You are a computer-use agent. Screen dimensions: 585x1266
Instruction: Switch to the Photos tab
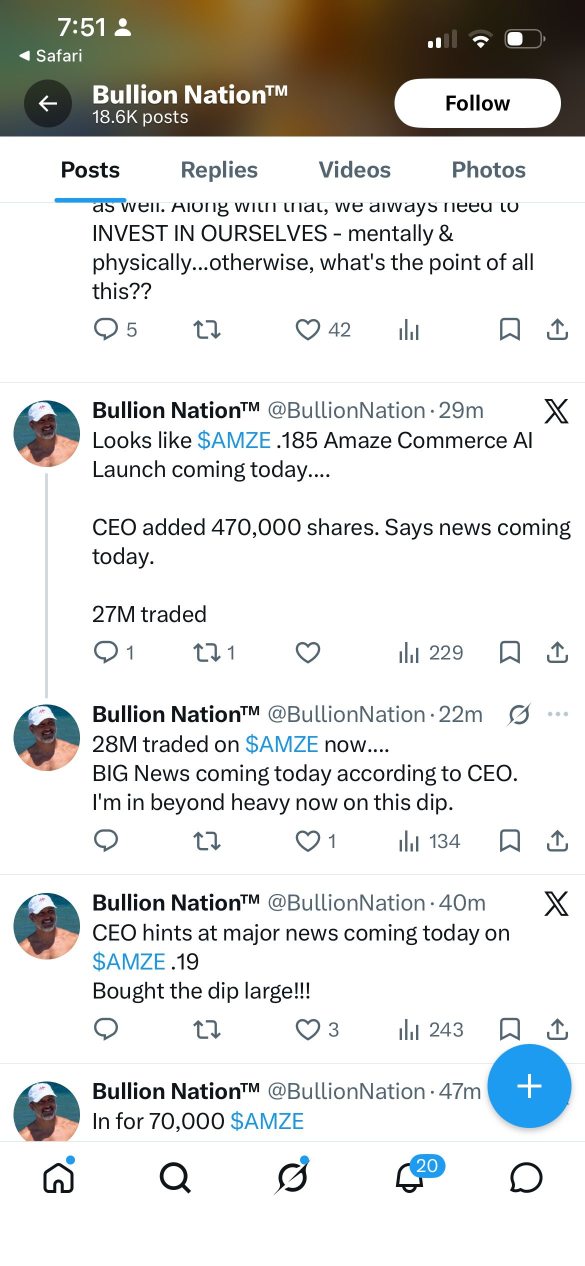(x=489, y=170)
